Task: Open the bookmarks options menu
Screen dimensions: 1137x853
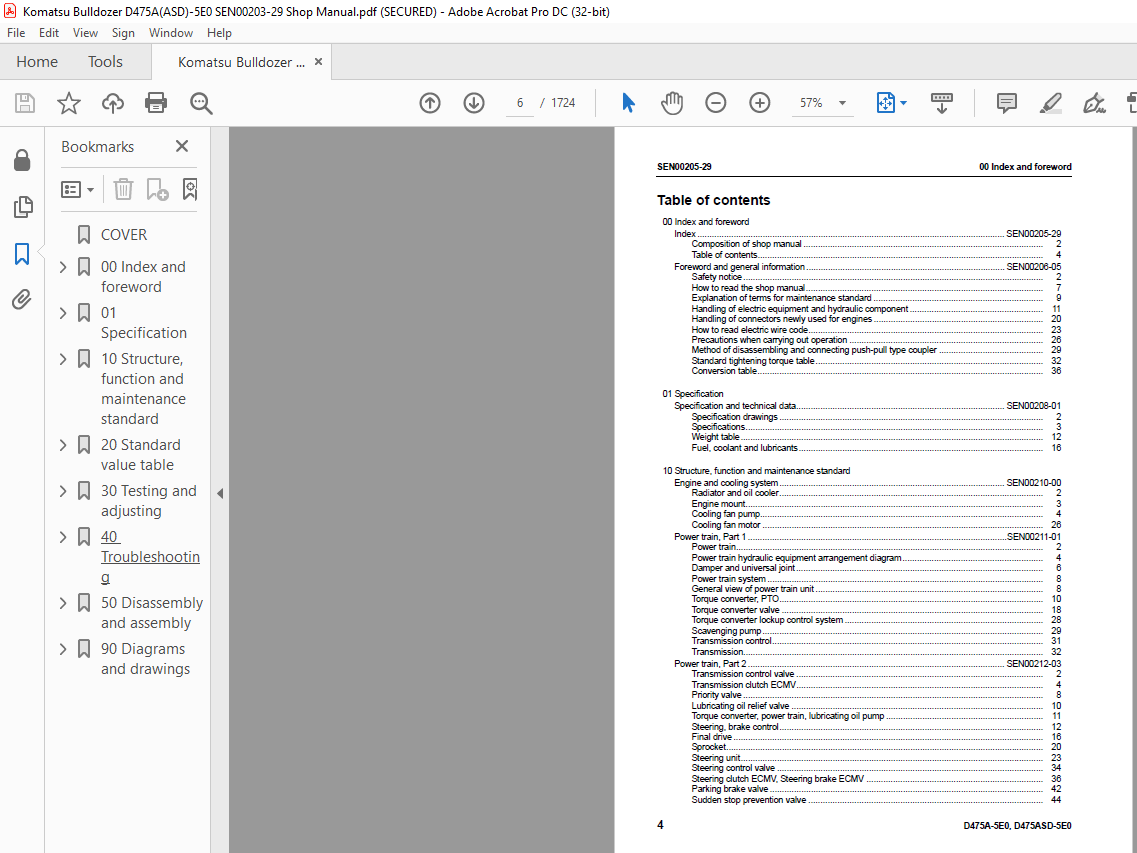Action: tap(77, 189)
